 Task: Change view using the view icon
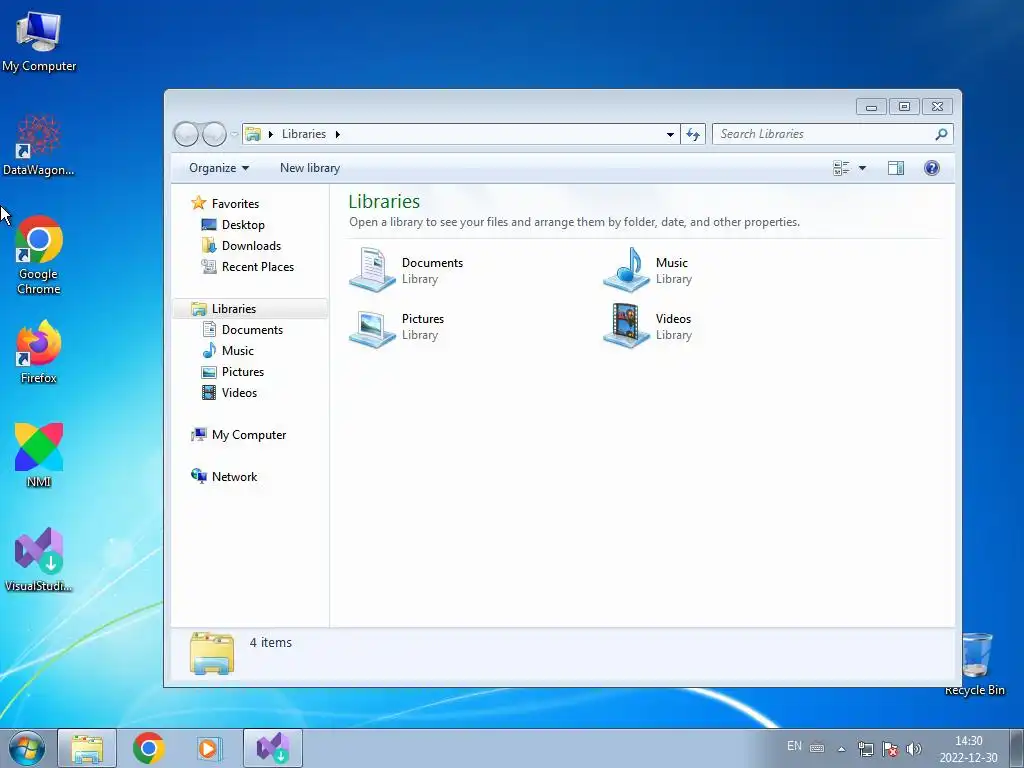[841, 168]
